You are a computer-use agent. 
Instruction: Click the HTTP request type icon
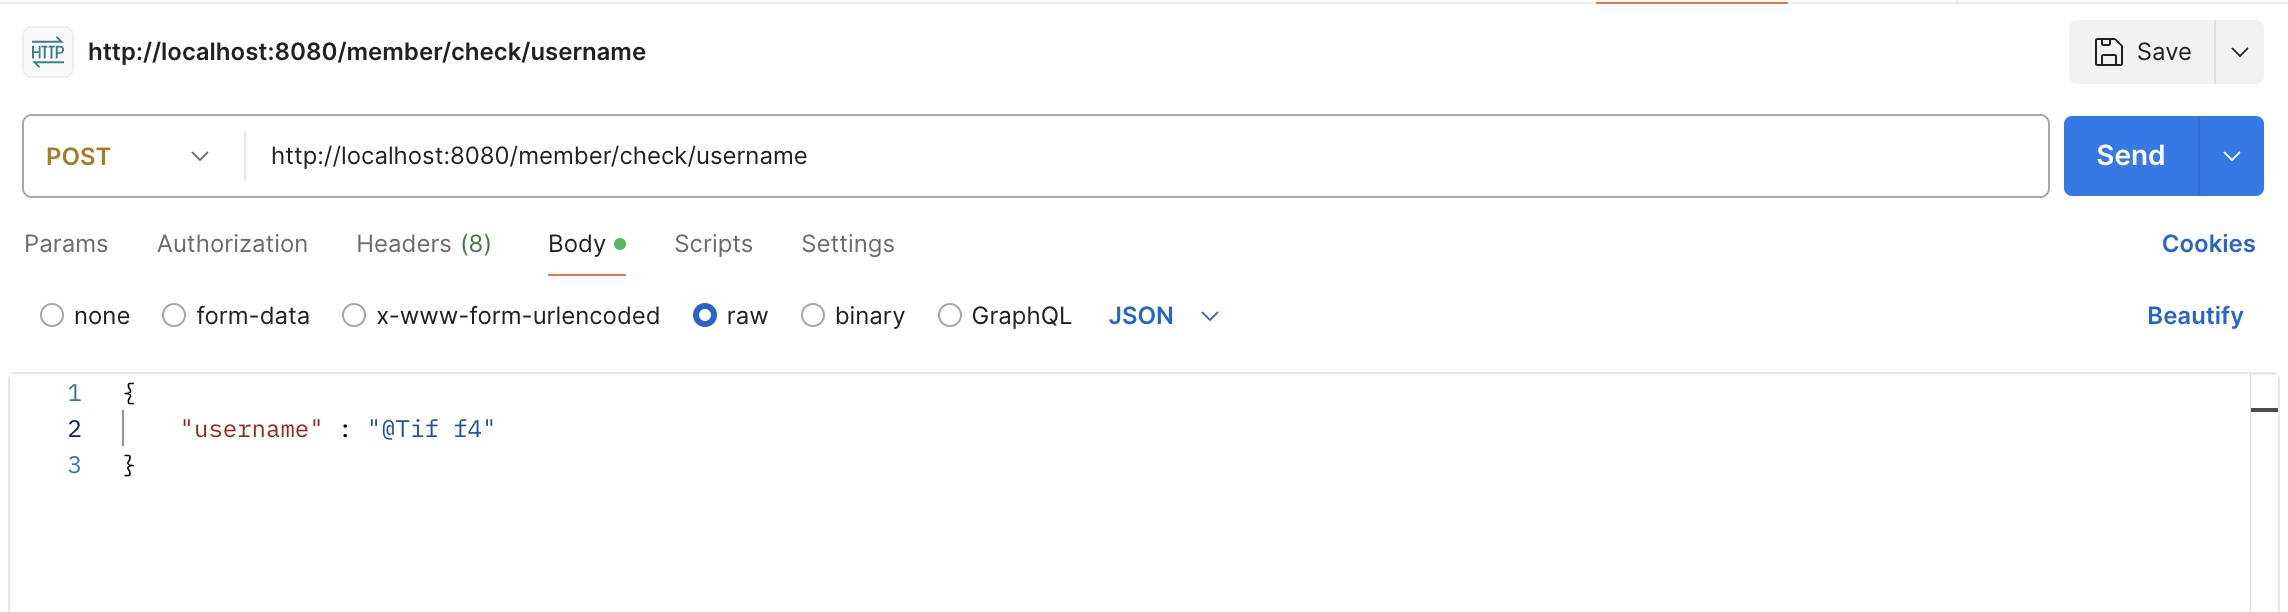[48, 52]
